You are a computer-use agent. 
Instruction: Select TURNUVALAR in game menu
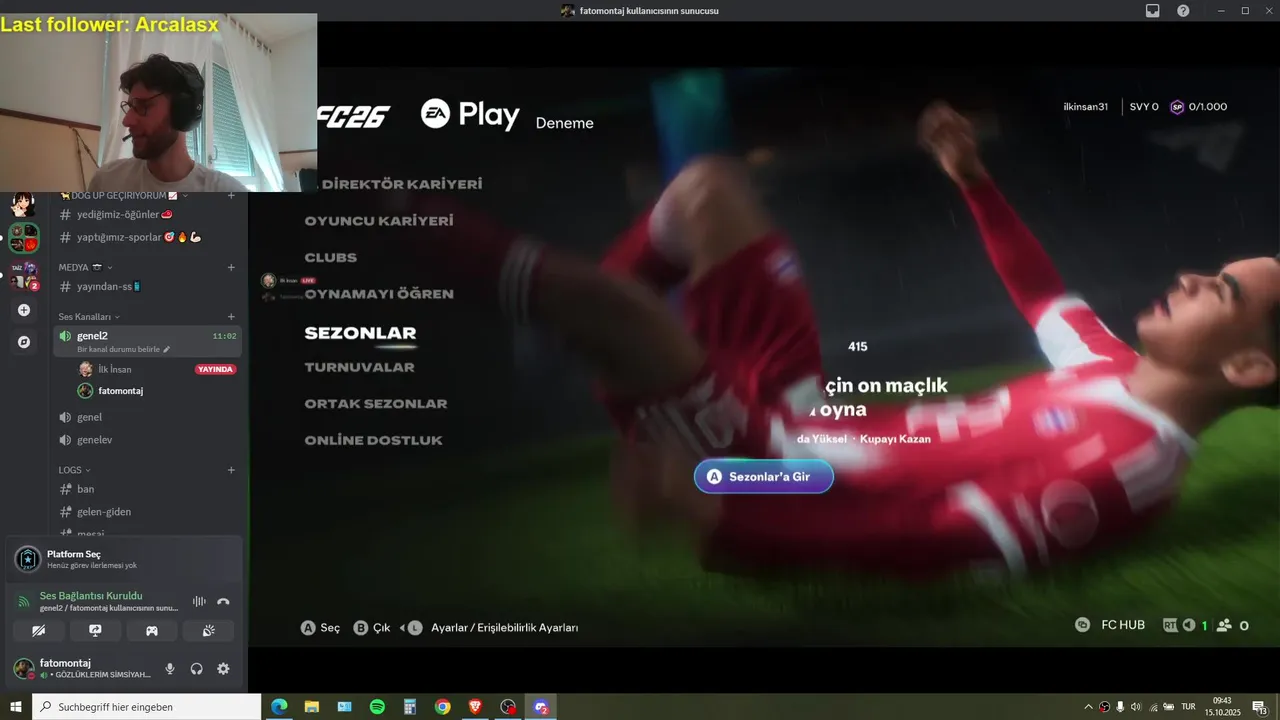[360, 367]
